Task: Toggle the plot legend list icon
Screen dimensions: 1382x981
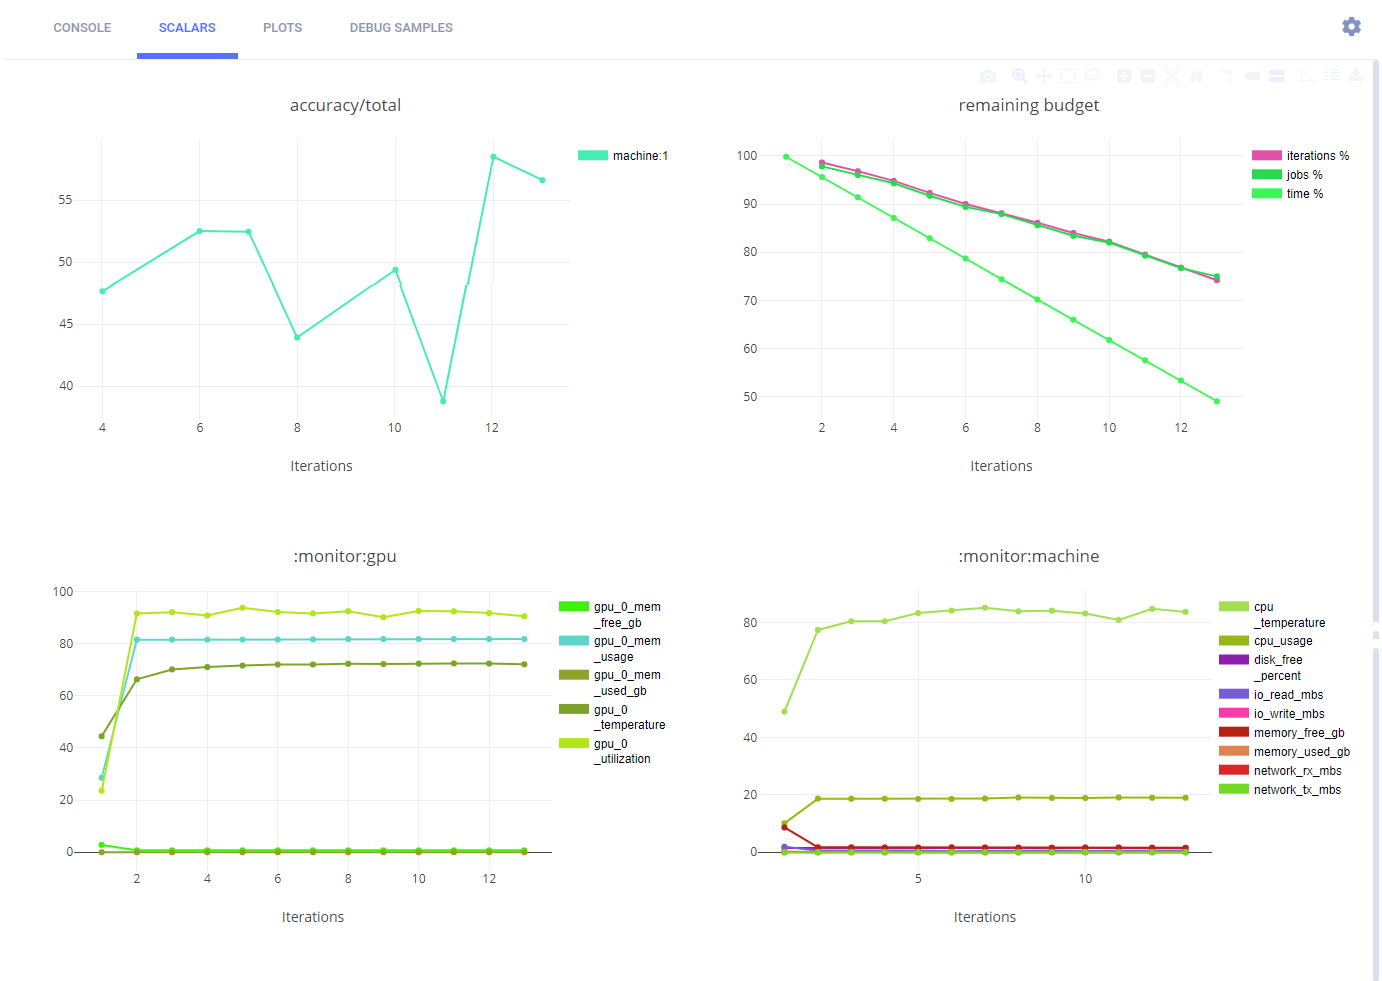Action: pyautogui.click(x=1332, y=75)
